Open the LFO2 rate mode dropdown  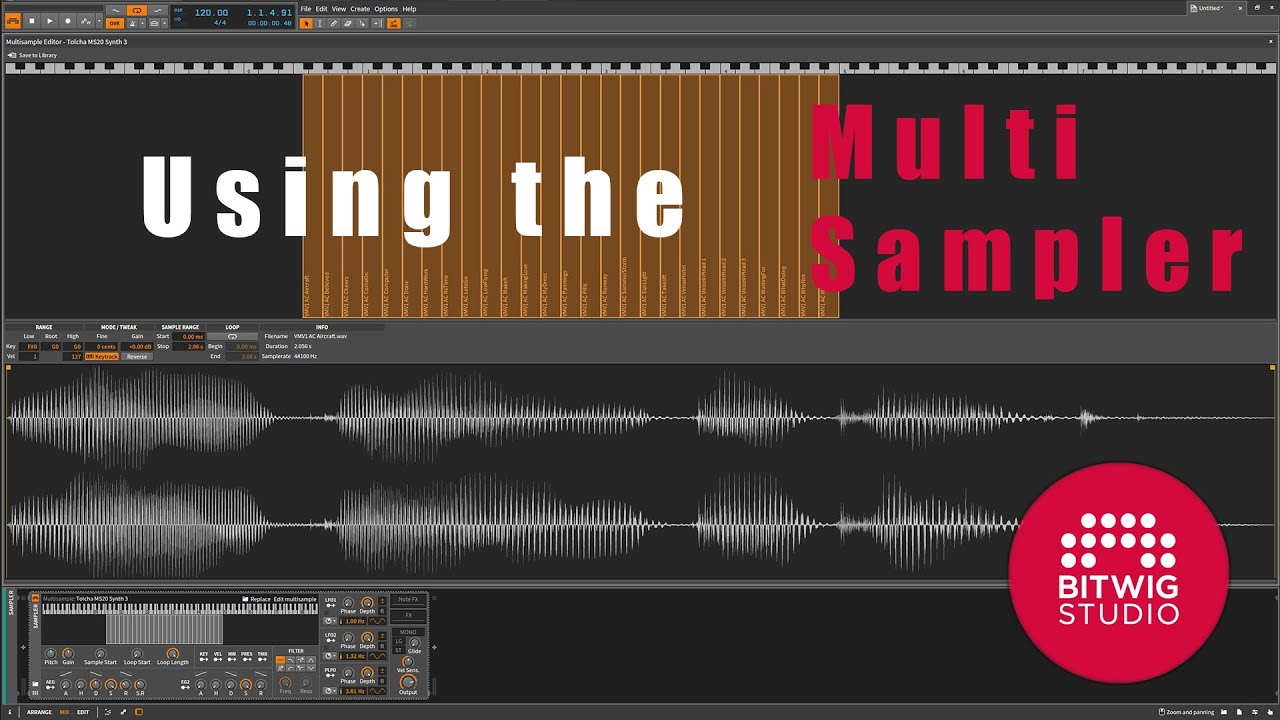click(x=330, y=656)
